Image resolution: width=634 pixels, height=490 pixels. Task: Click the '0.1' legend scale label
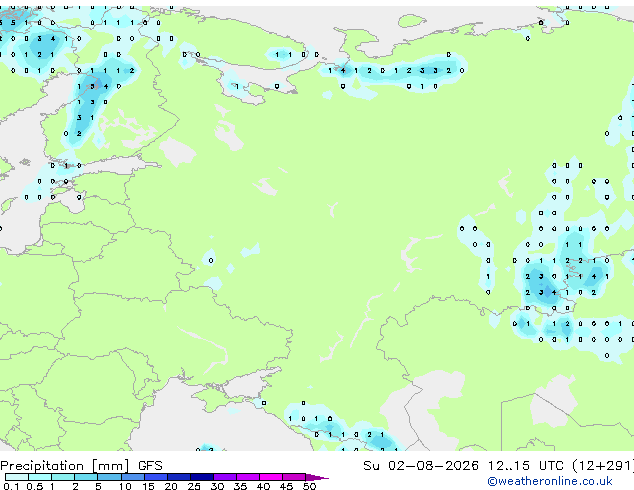tap(11, 486)
